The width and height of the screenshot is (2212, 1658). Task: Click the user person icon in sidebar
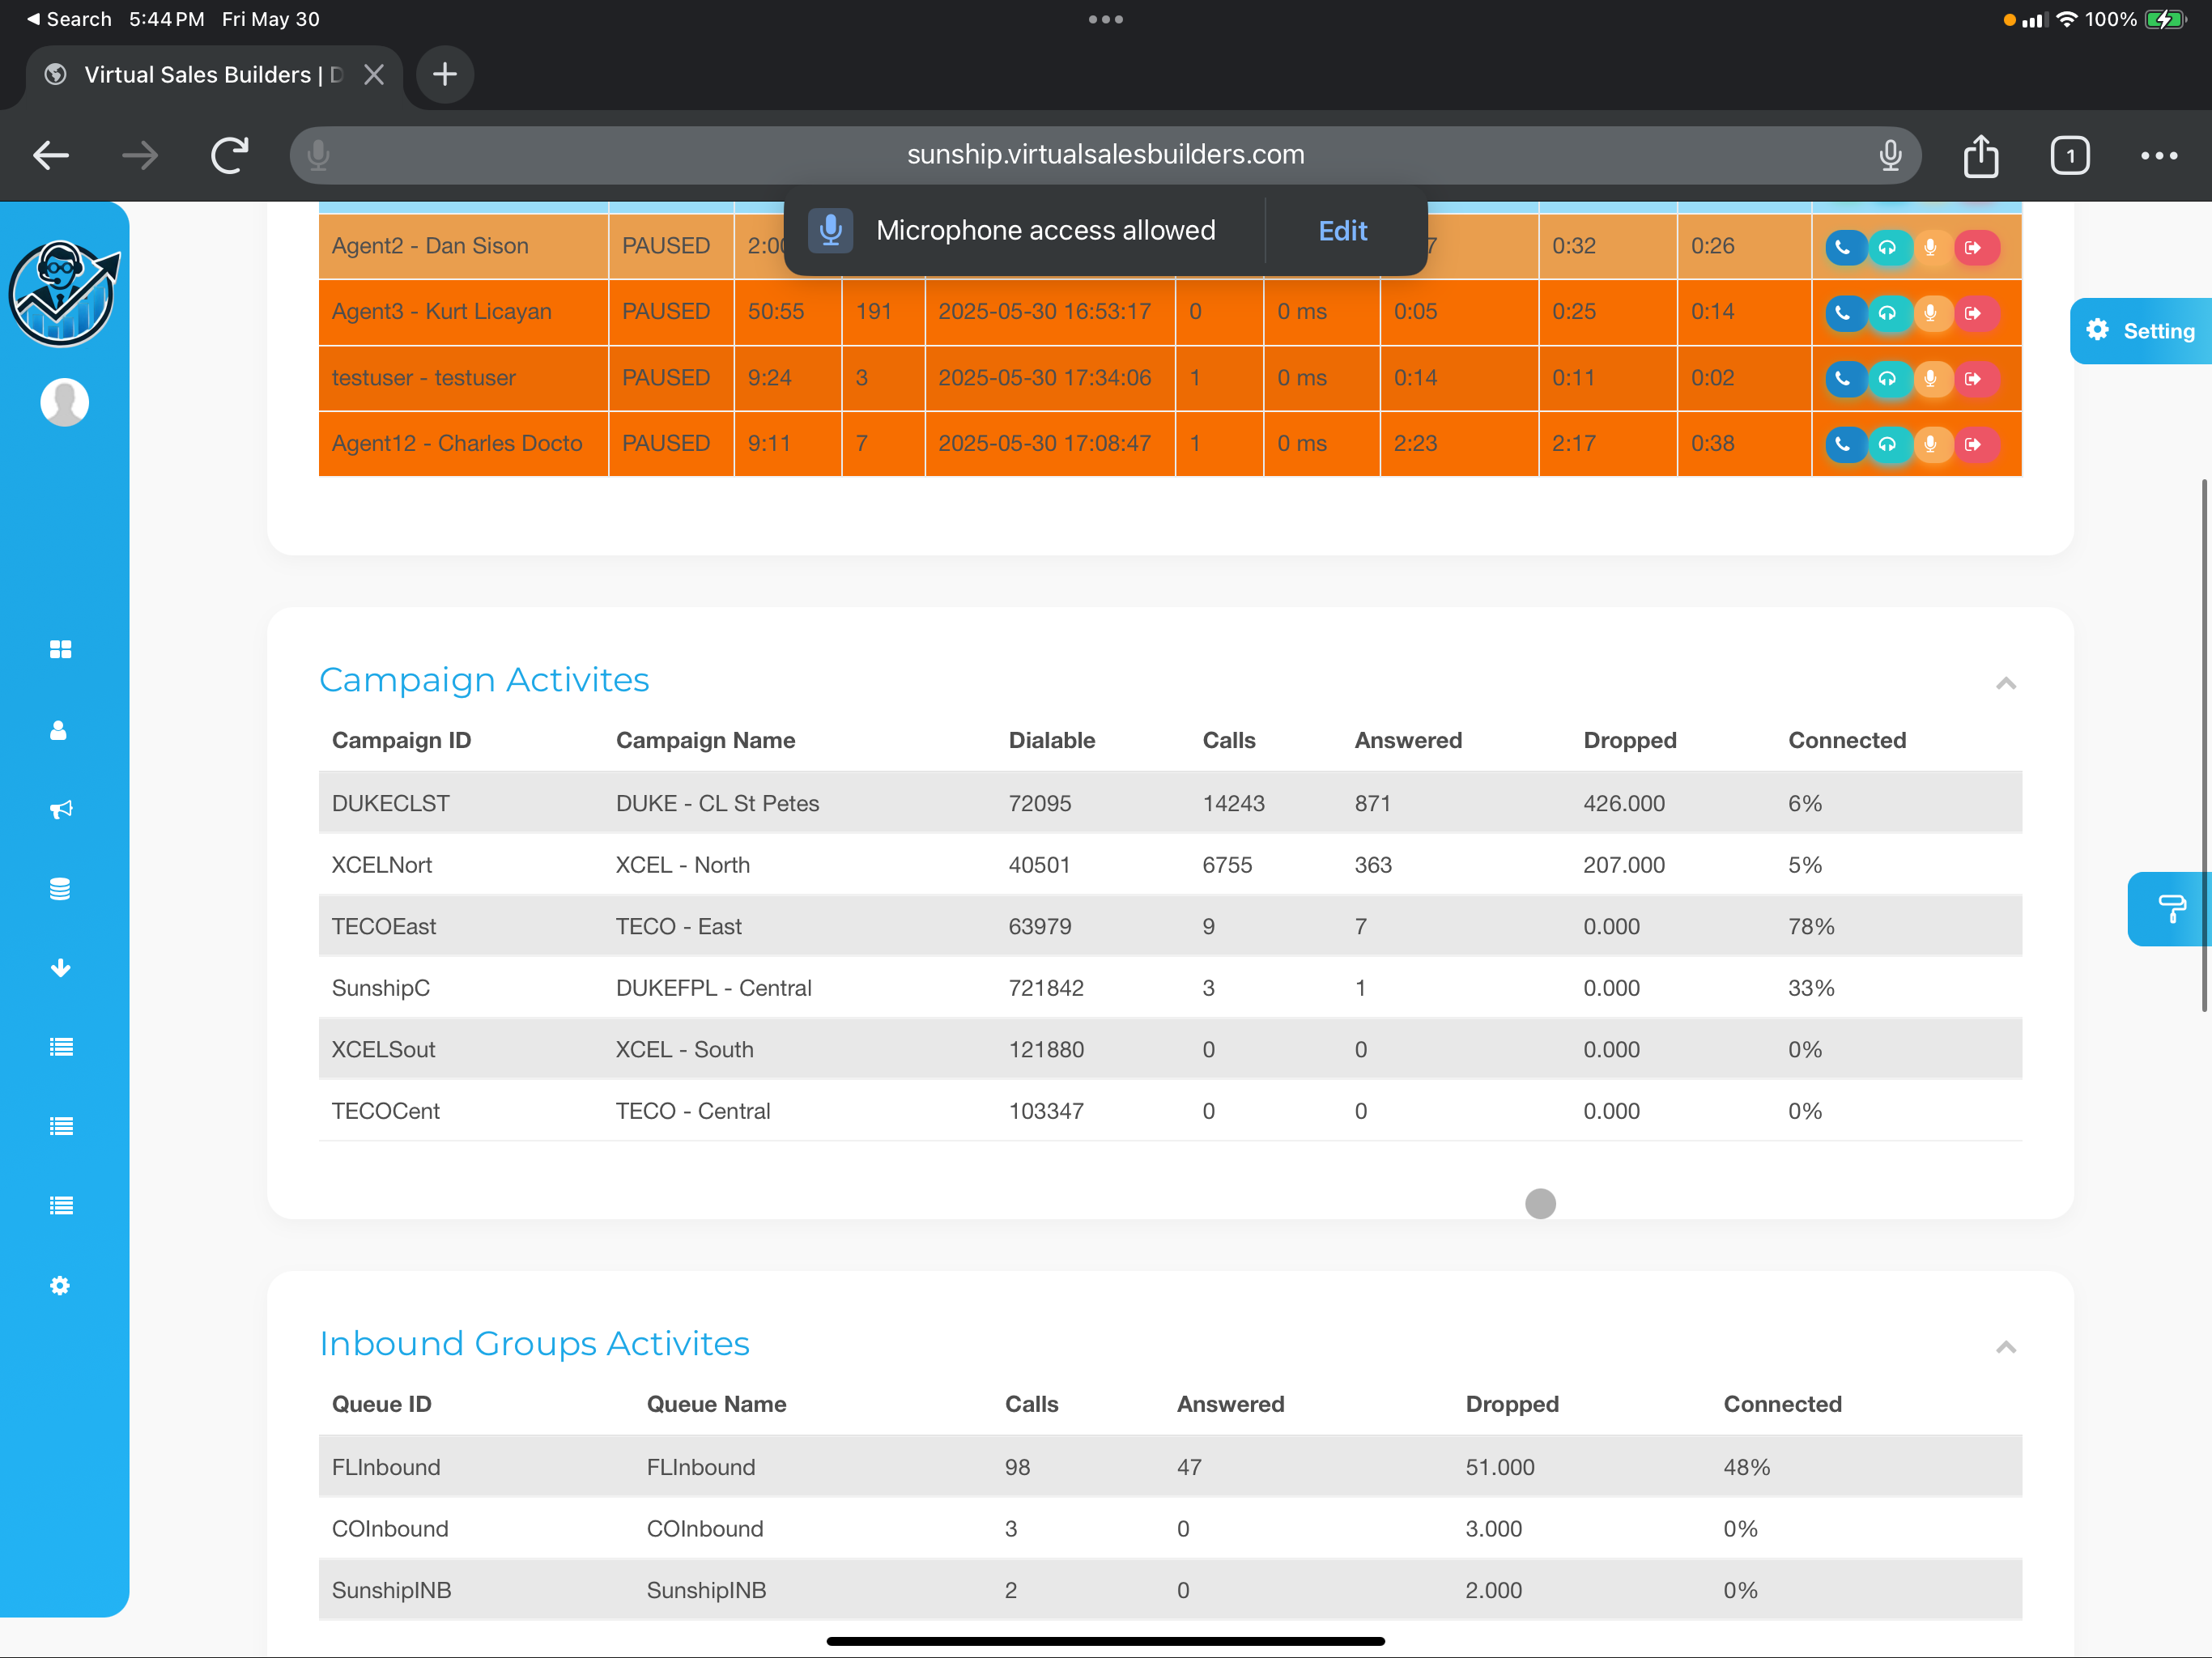(x=59, y=730)
